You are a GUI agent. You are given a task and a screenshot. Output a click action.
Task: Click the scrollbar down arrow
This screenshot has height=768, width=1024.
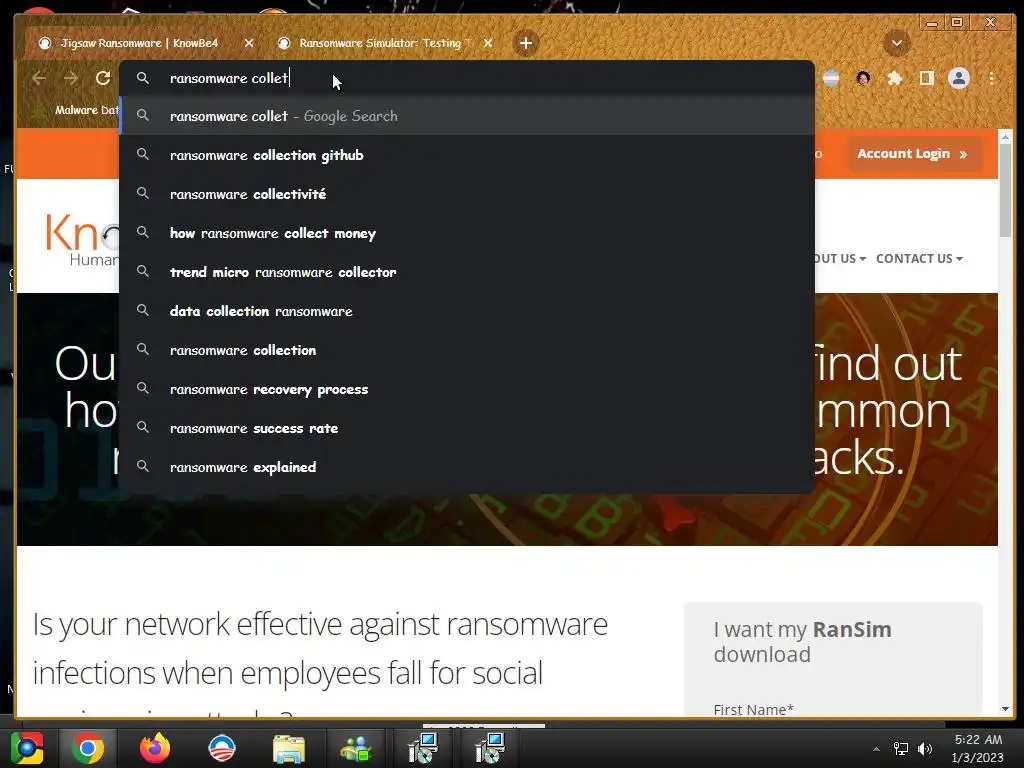pyautogui.click(x=1005, y=709)
